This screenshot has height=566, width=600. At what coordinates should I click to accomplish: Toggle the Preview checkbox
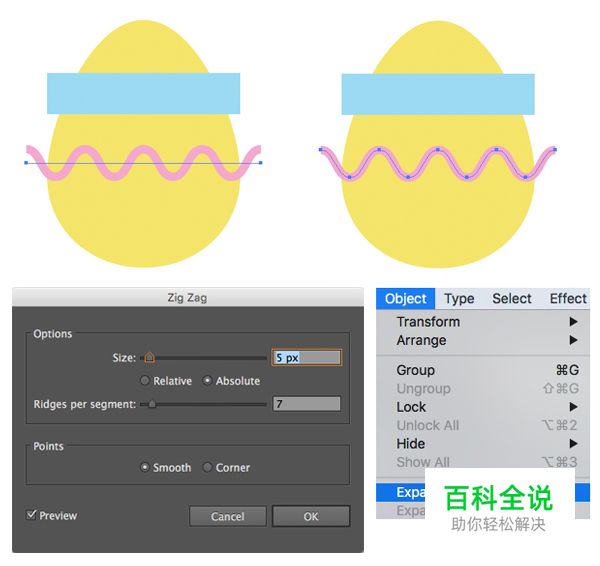[x=32, y=515]
